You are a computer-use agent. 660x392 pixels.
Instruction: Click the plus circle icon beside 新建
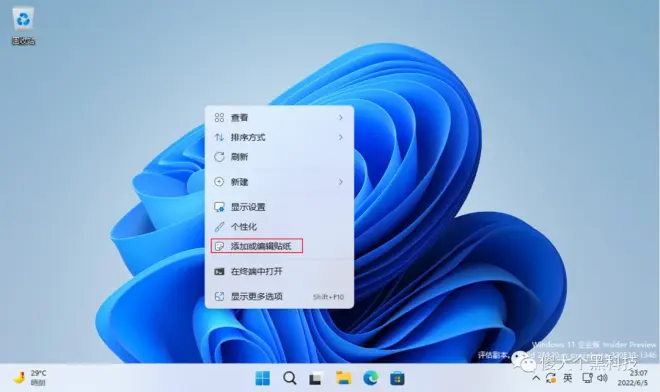pyautogui.click(x=219, y=182)
